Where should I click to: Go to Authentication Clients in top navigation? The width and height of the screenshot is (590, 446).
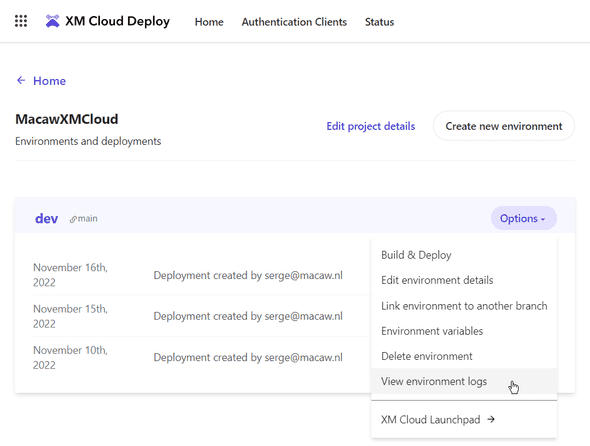(x=294, y=22)
